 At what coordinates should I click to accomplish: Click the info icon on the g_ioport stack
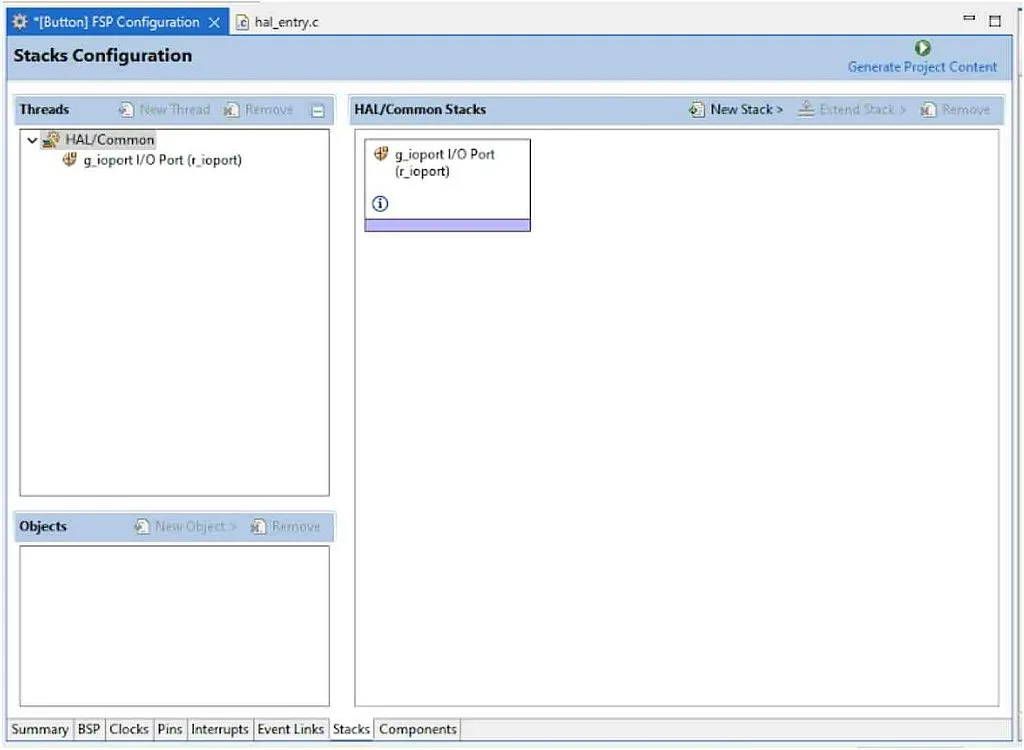click(379, 203)
